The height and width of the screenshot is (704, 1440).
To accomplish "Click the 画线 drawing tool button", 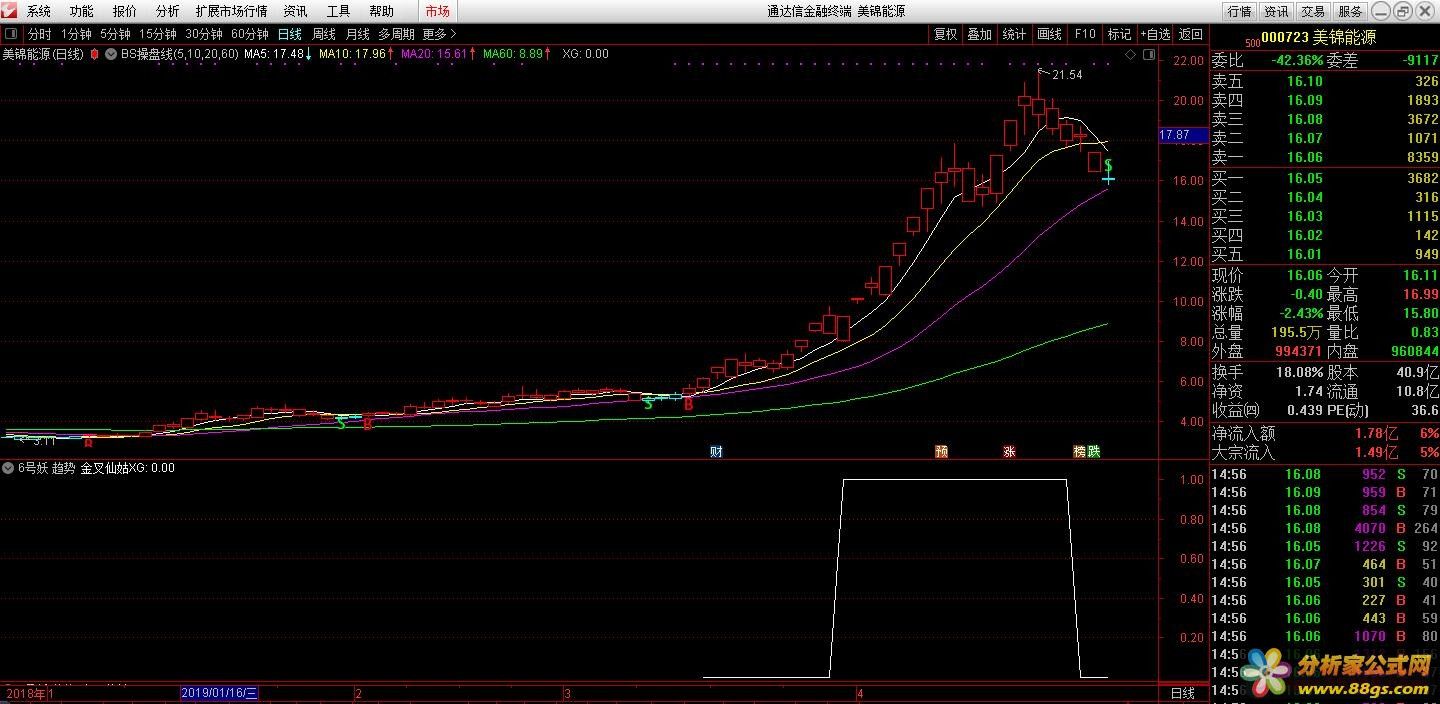I will point(1049,34).
